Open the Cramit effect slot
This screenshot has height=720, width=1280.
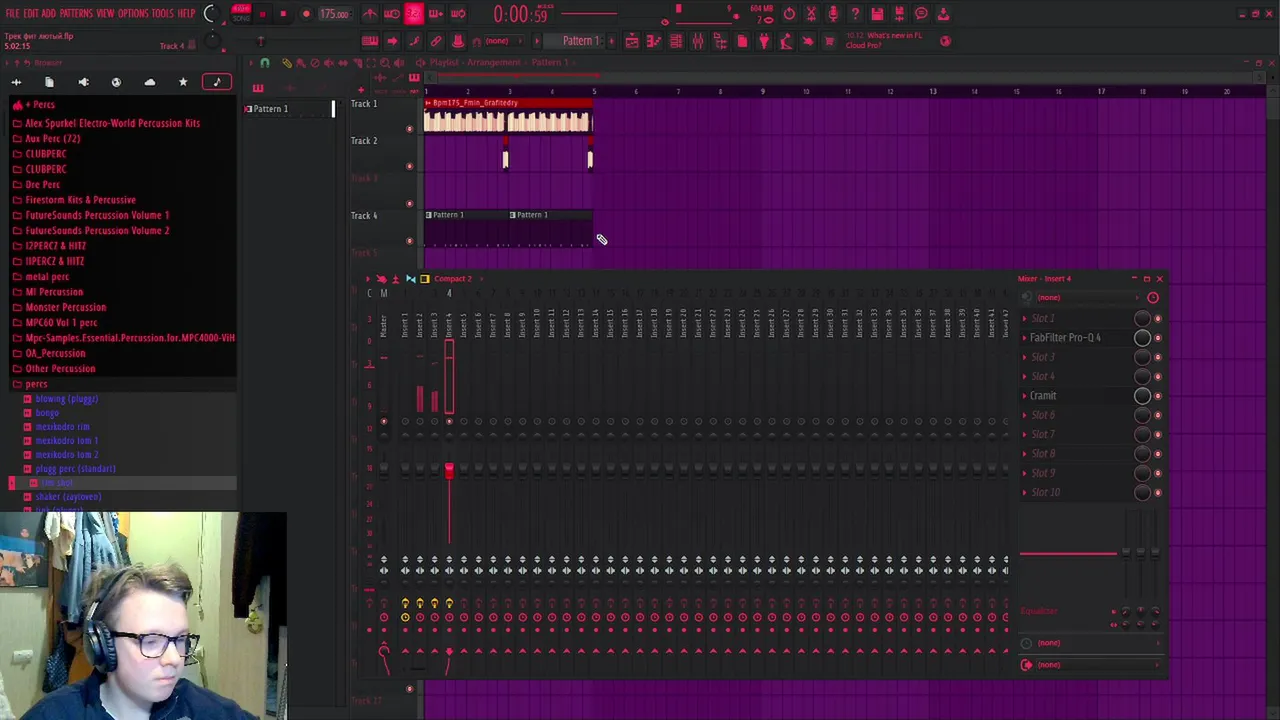(1043, 396)
